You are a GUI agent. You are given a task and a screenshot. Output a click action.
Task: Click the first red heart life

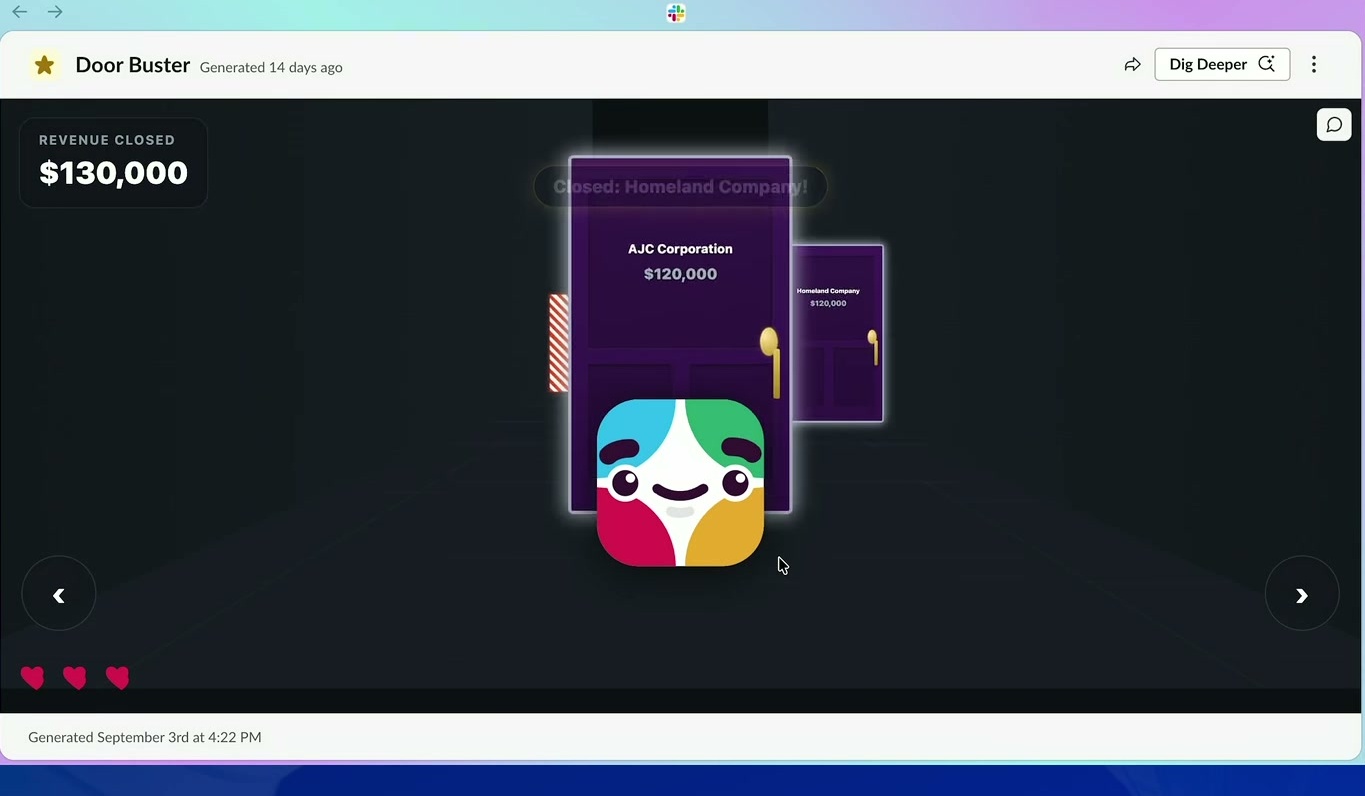33,678
